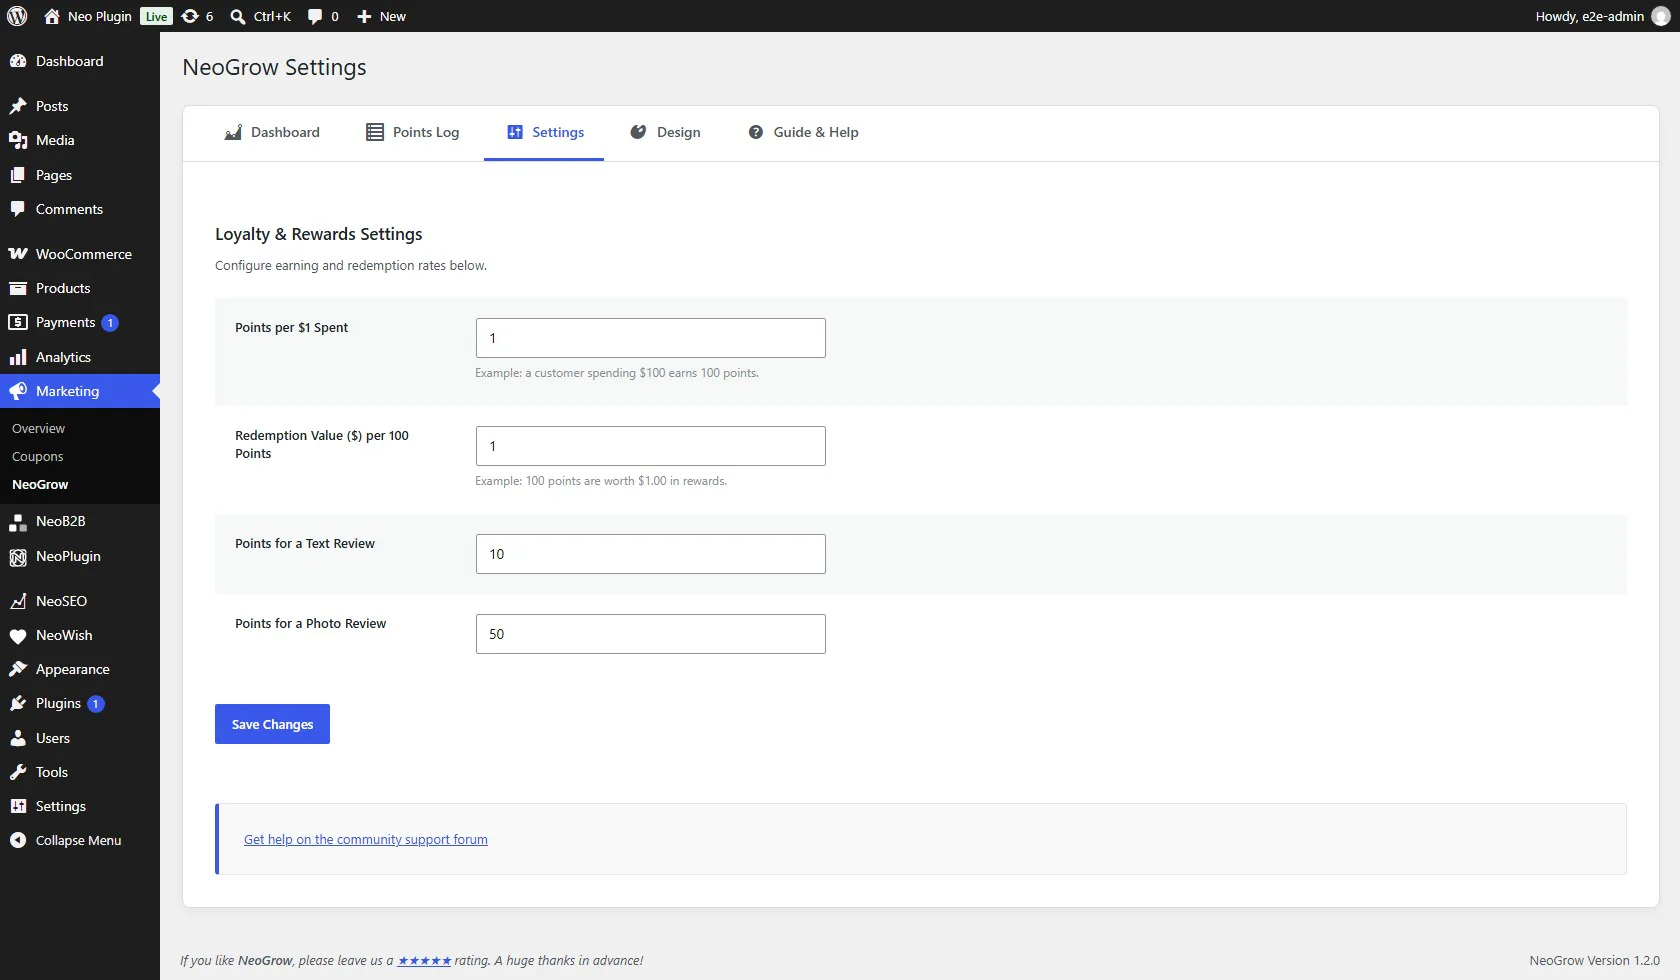Open the Ctrl+K search icon
The height and width of the screenshot is (980, 1680).
click(x=238, y=16)
